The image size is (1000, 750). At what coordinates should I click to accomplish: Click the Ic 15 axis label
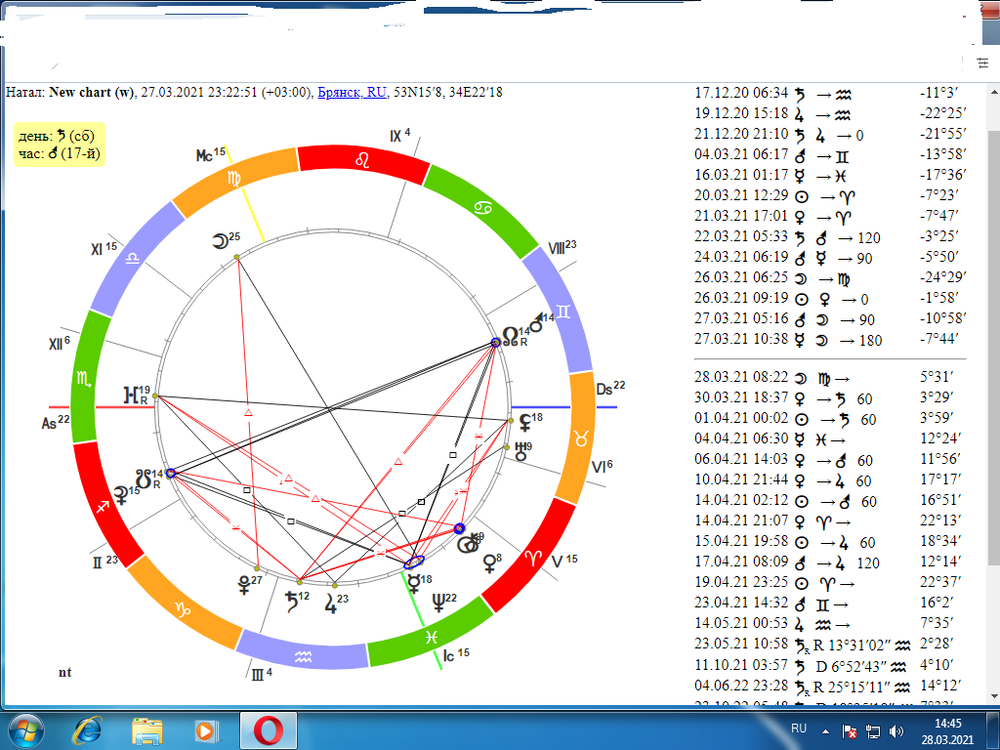(x=456, y=654)
